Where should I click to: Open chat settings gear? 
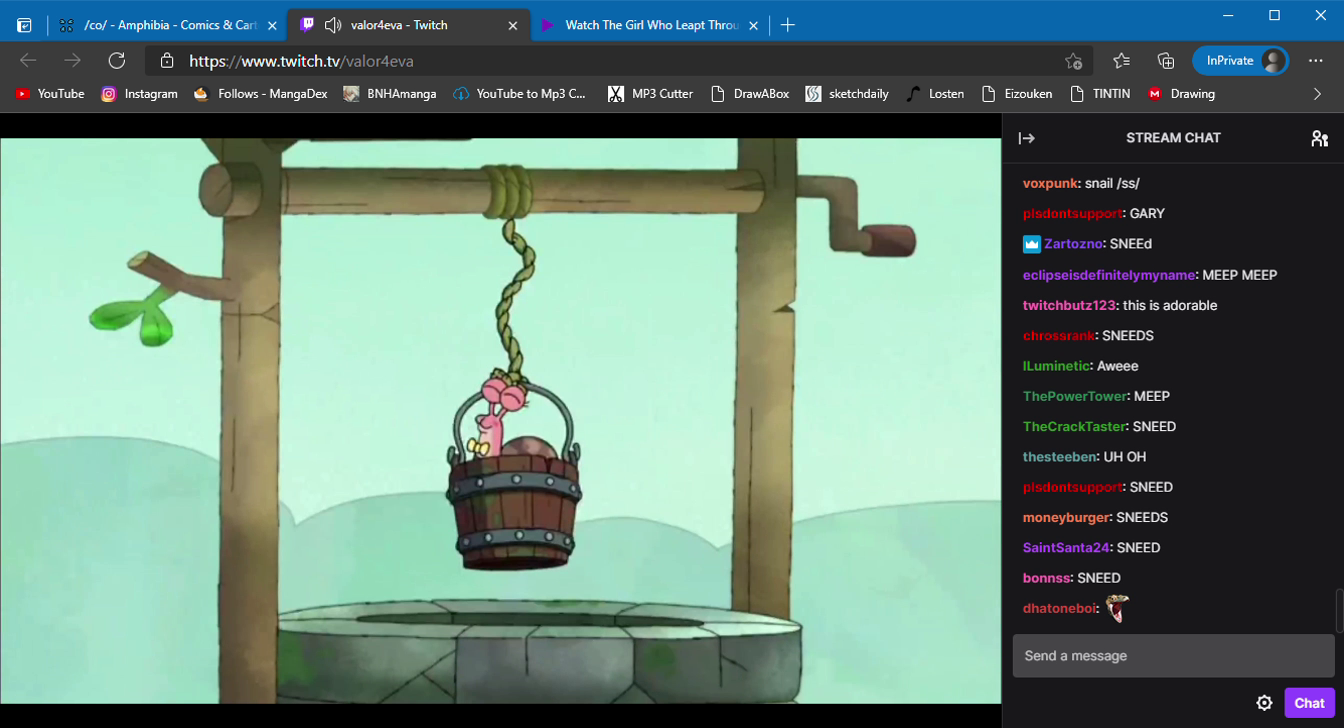point(1264,703)
